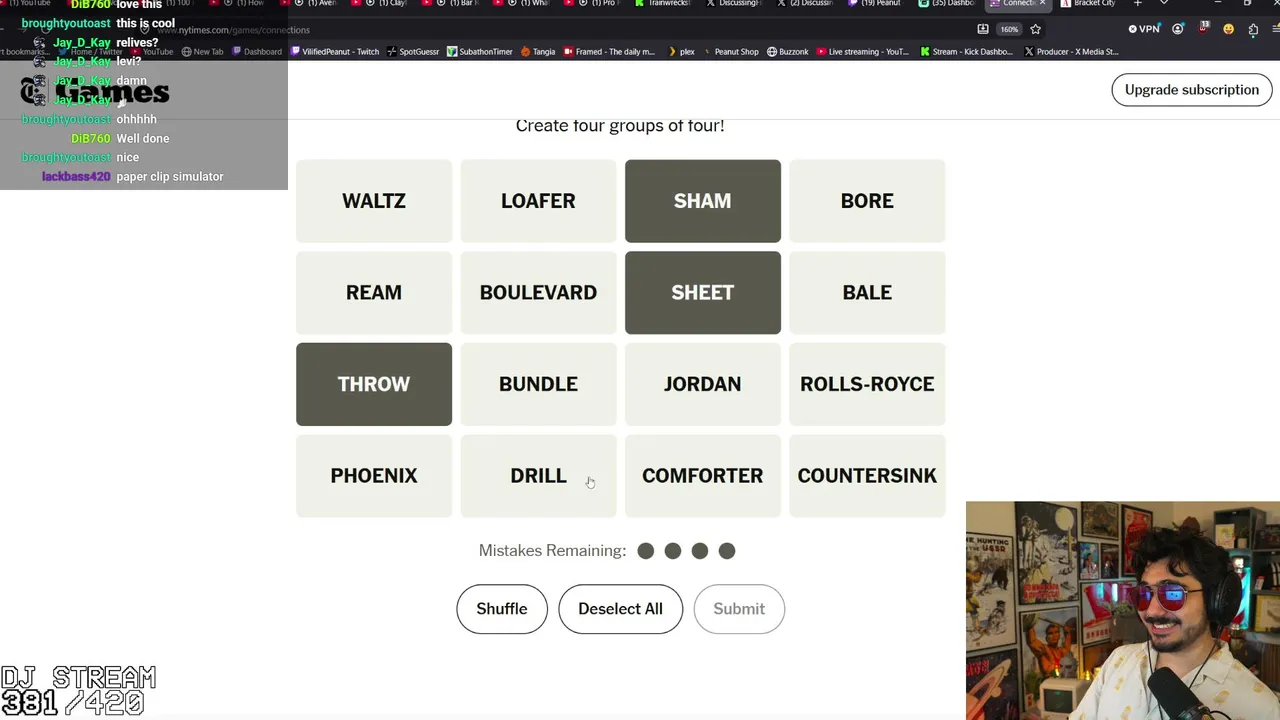The width and height of the screenshot is (1280, 720).
Task: Switch to the (35) Dashboard tab
Action: (947, 4)
